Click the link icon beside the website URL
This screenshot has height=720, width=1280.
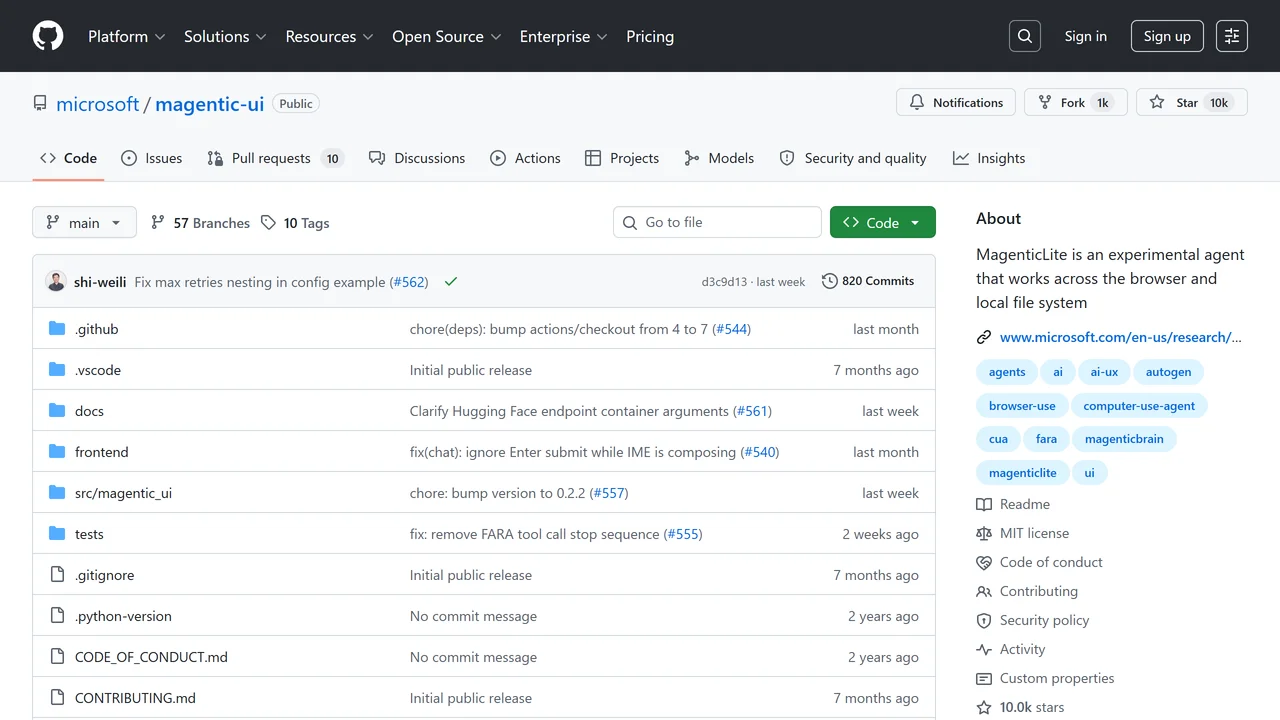984,337
